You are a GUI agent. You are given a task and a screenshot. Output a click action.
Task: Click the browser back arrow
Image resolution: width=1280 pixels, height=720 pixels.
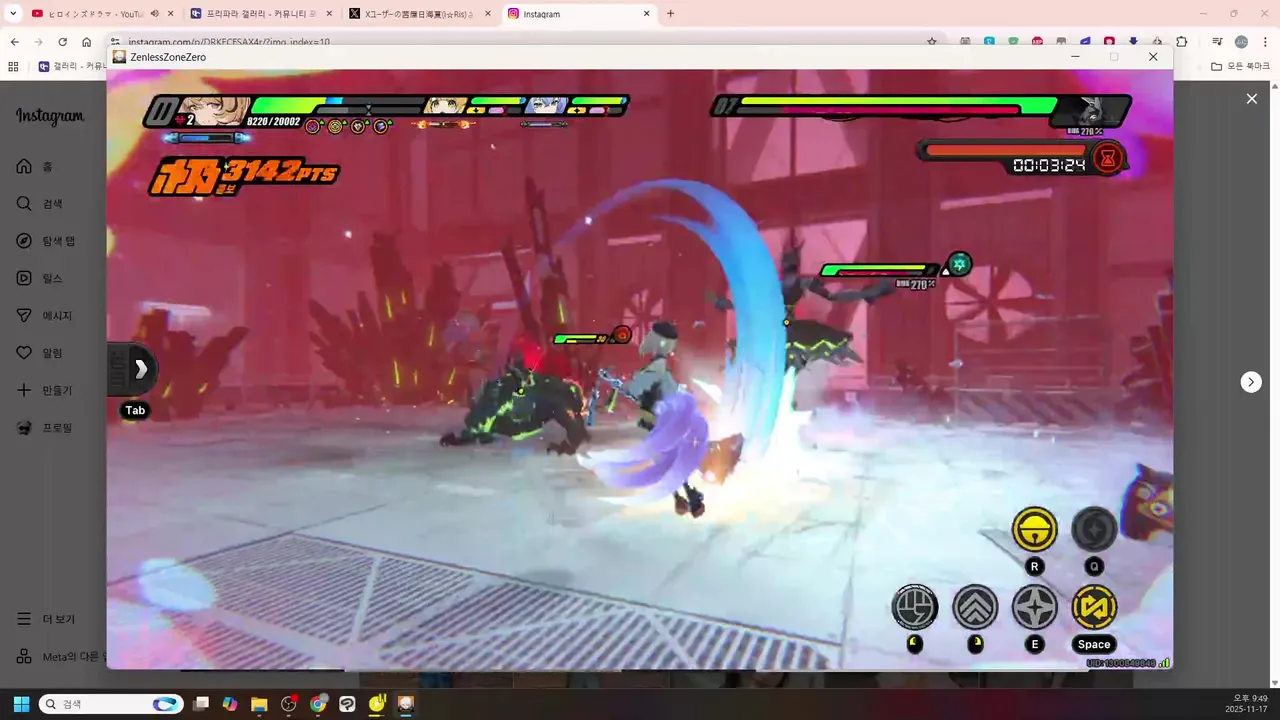point(15,42)
